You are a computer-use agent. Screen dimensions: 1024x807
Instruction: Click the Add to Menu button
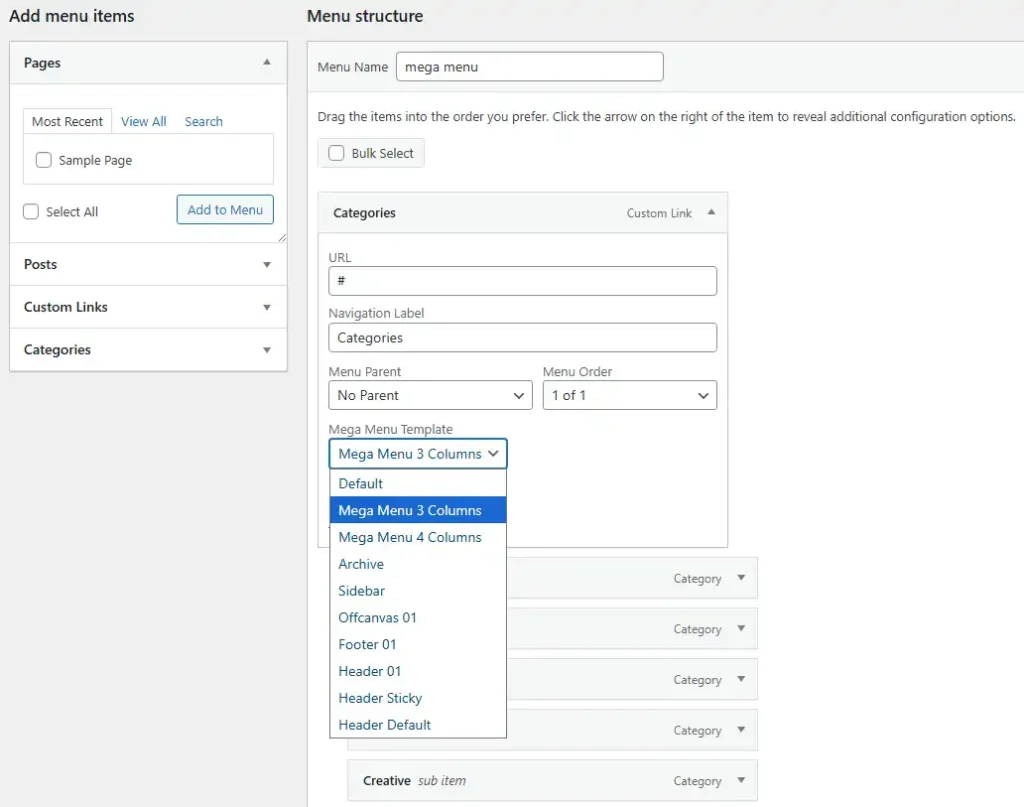(225, 210)
